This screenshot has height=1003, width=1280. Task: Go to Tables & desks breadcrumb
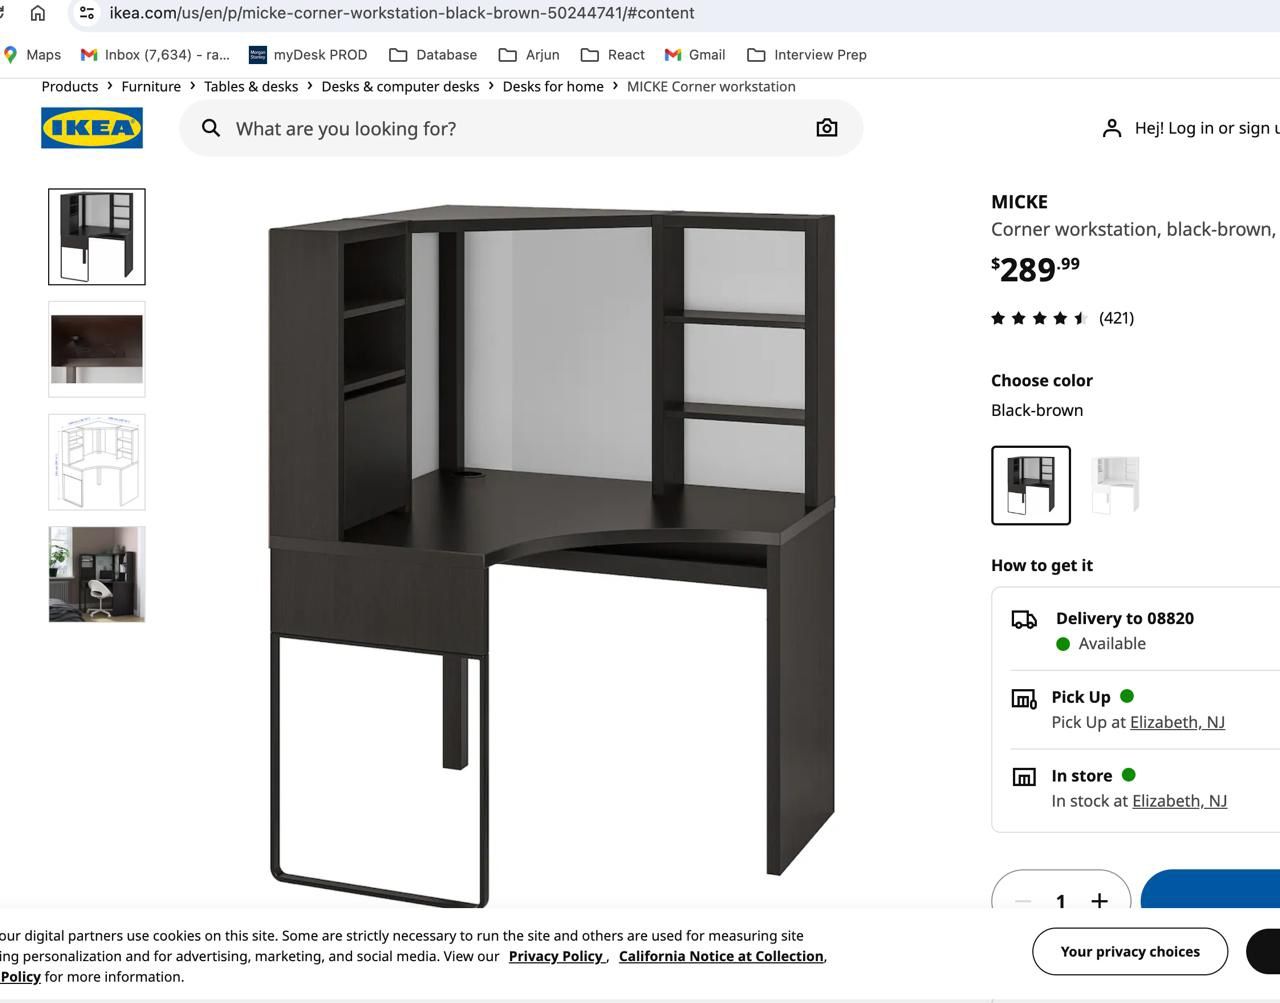[251, 87]
